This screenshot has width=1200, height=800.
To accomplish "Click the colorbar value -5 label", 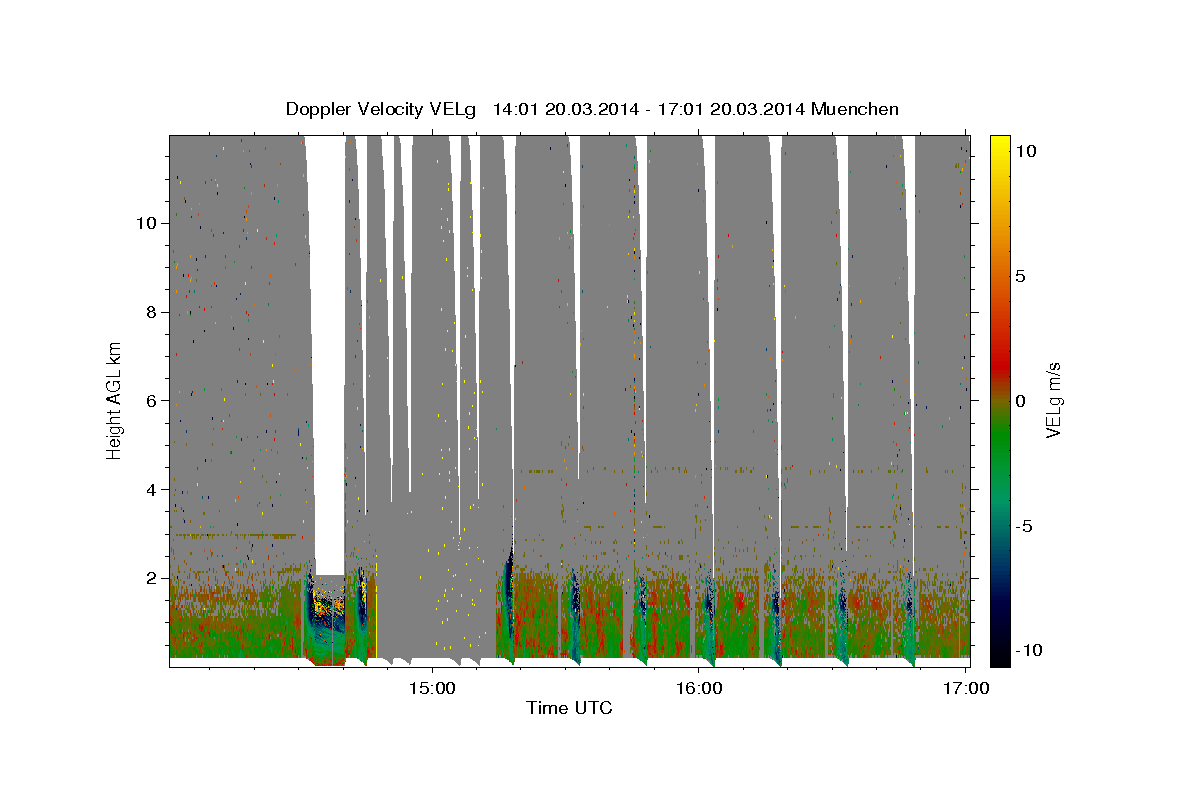I will point(1024,526).
